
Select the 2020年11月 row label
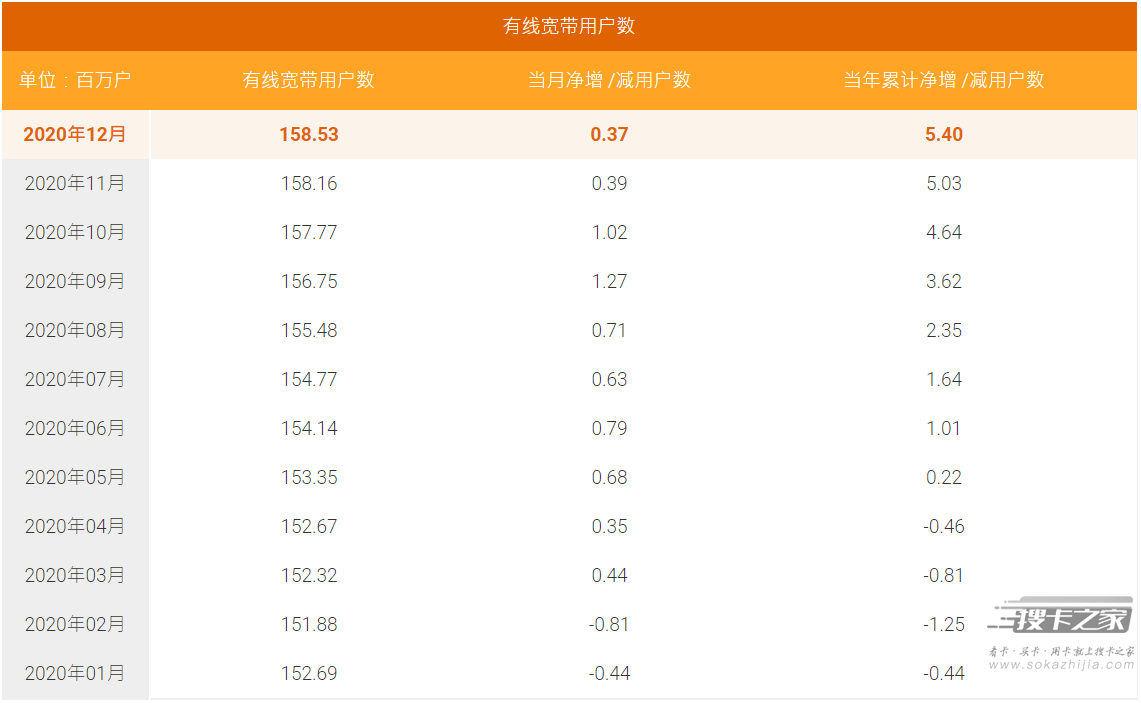tap(75, 183)
